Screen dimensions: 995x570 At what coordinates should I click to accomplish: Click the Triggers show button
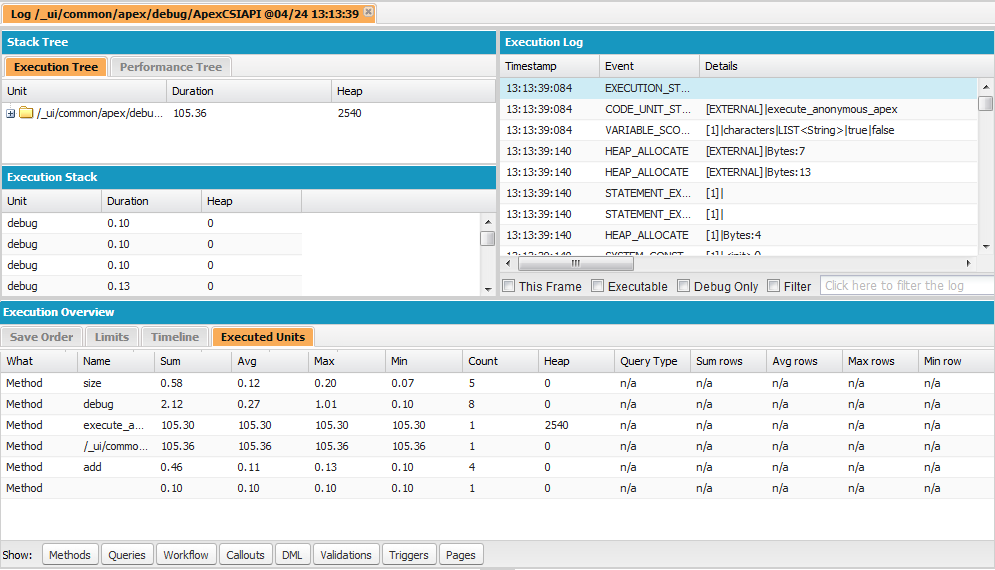point(409,555)
